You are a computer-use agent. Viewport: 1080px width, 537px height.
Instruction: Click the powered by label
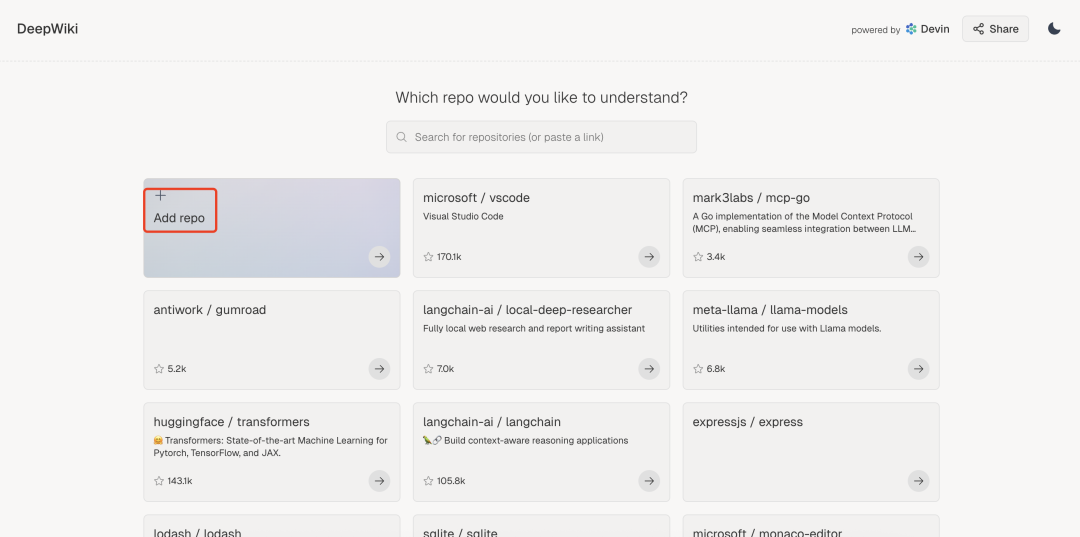[x=875, y=30]
